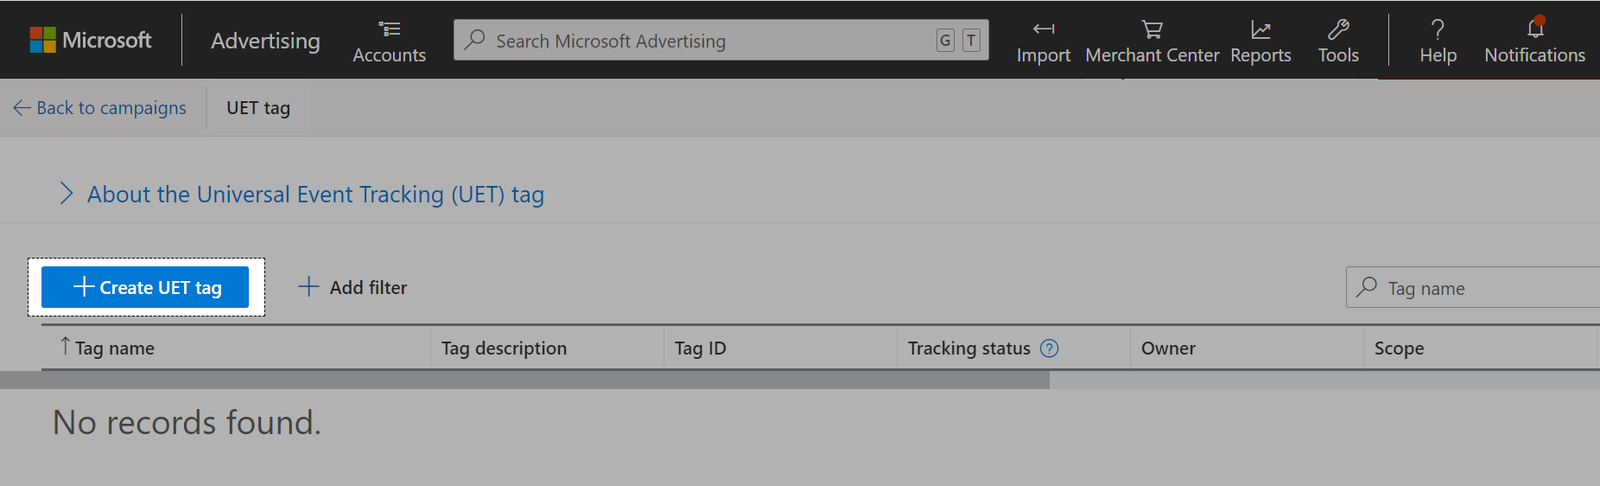Click the Import arrow icon
Viewport: 1600px width, 486px height.
tap(1043, 29)
